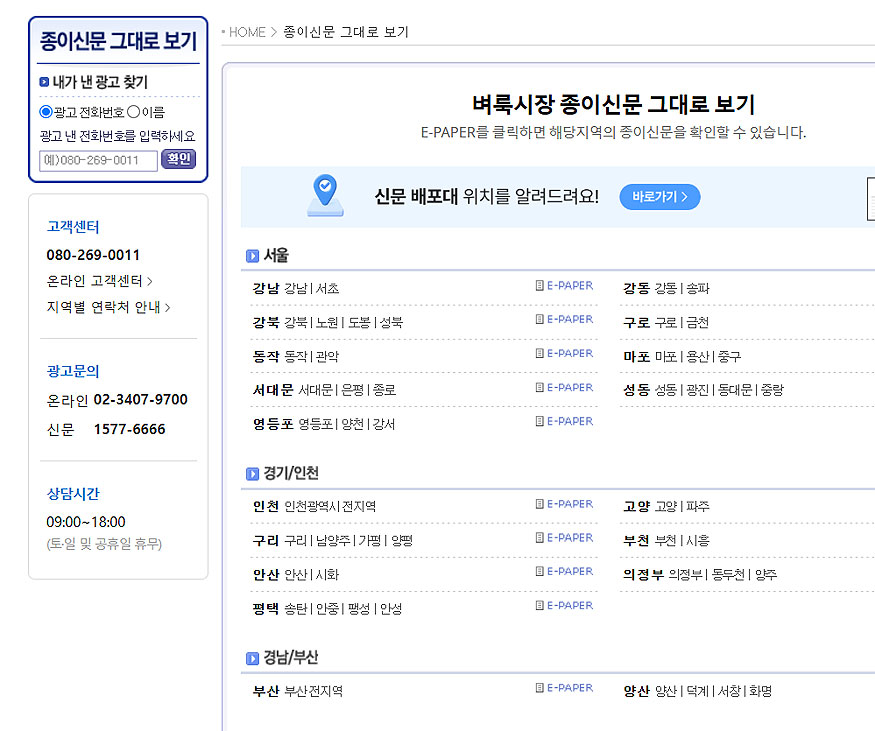The height and width of the screenshot is (731, 875).
Task: Click the 경기/인천 section arrow icon
Action: coord(252,474)
